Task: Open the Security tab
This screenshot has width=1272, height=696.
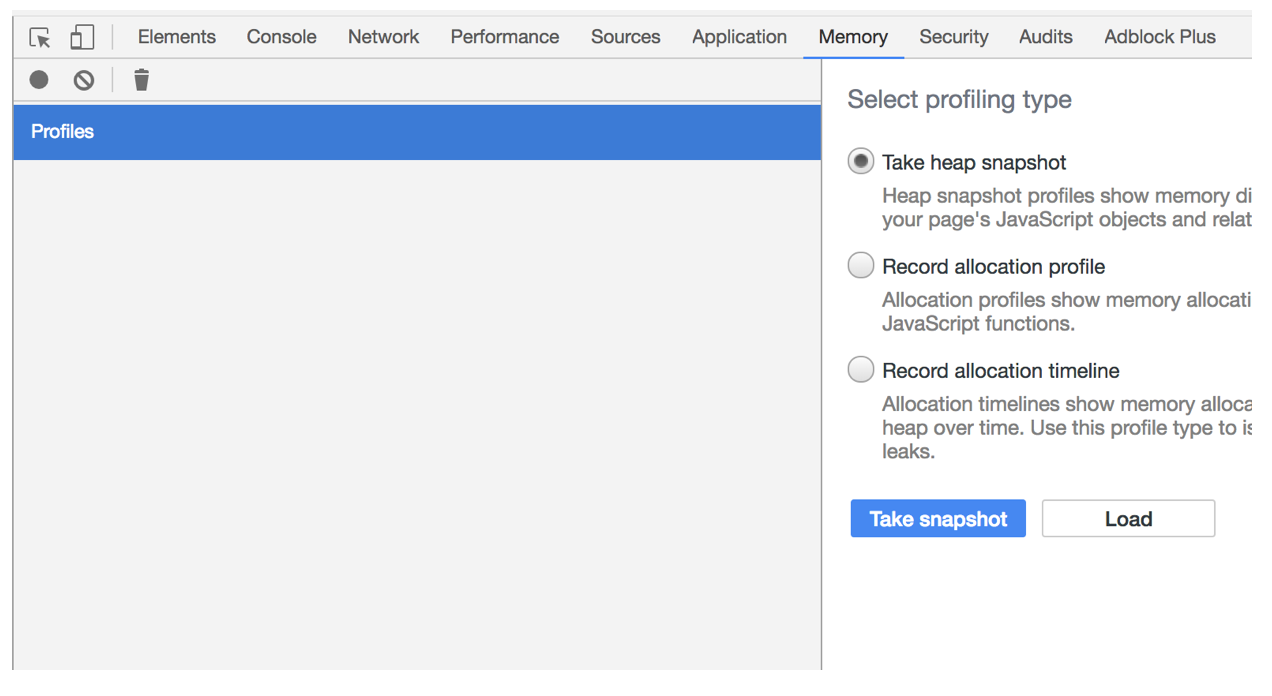Action: (x=954, y=37)
